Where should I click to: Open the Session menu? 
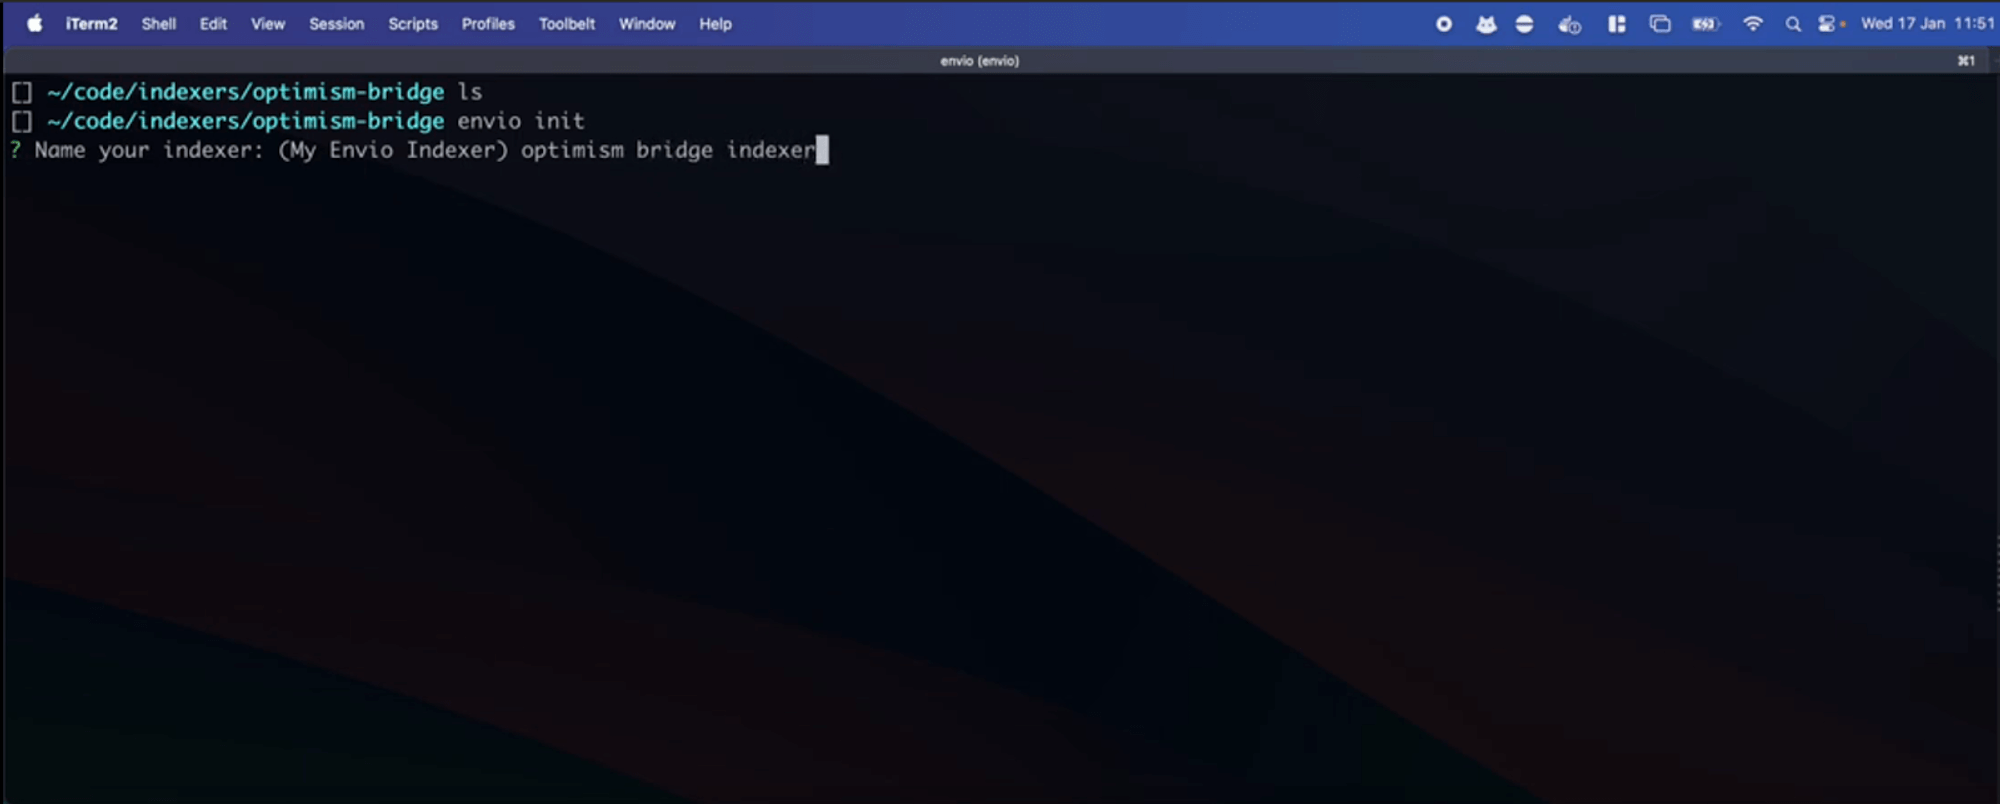tap(336, 23)
